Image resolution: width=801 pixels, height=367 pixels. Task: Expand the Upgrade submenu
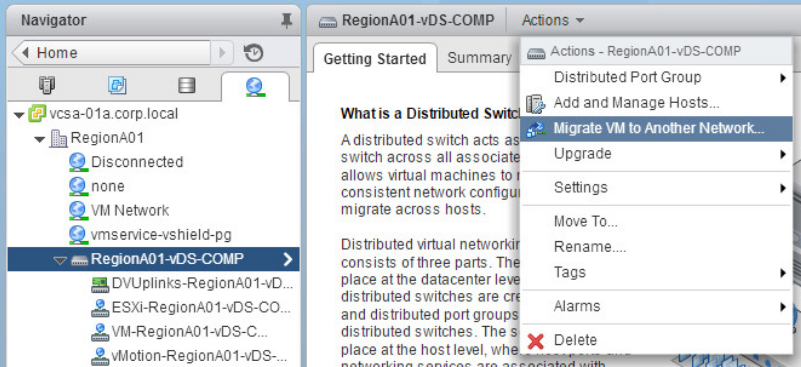point(783,154)
